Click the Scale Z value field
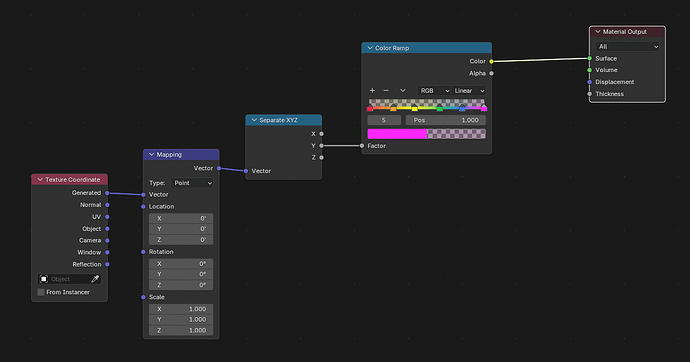The width and height of the screenshot is (690, 362). click(181, 330)
